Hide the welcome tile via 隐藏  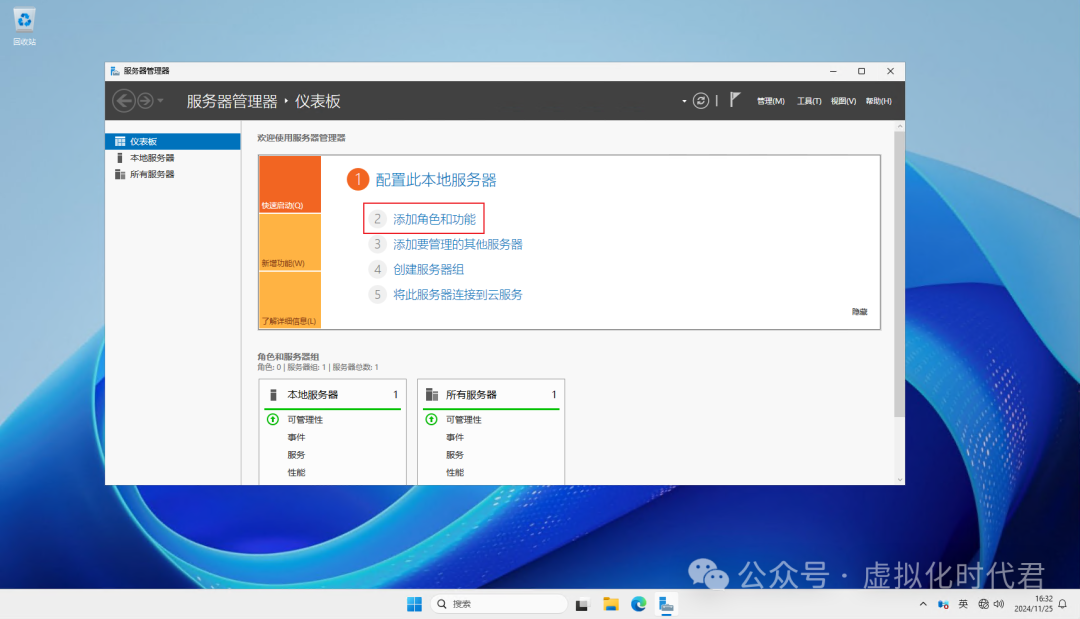(x=860, y=312)
